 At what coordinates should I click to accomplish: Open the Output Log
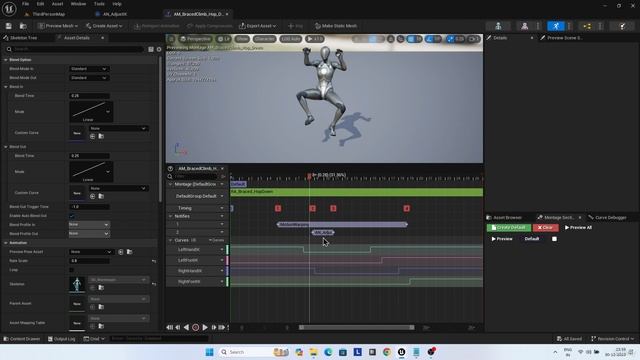pos(62,339)
